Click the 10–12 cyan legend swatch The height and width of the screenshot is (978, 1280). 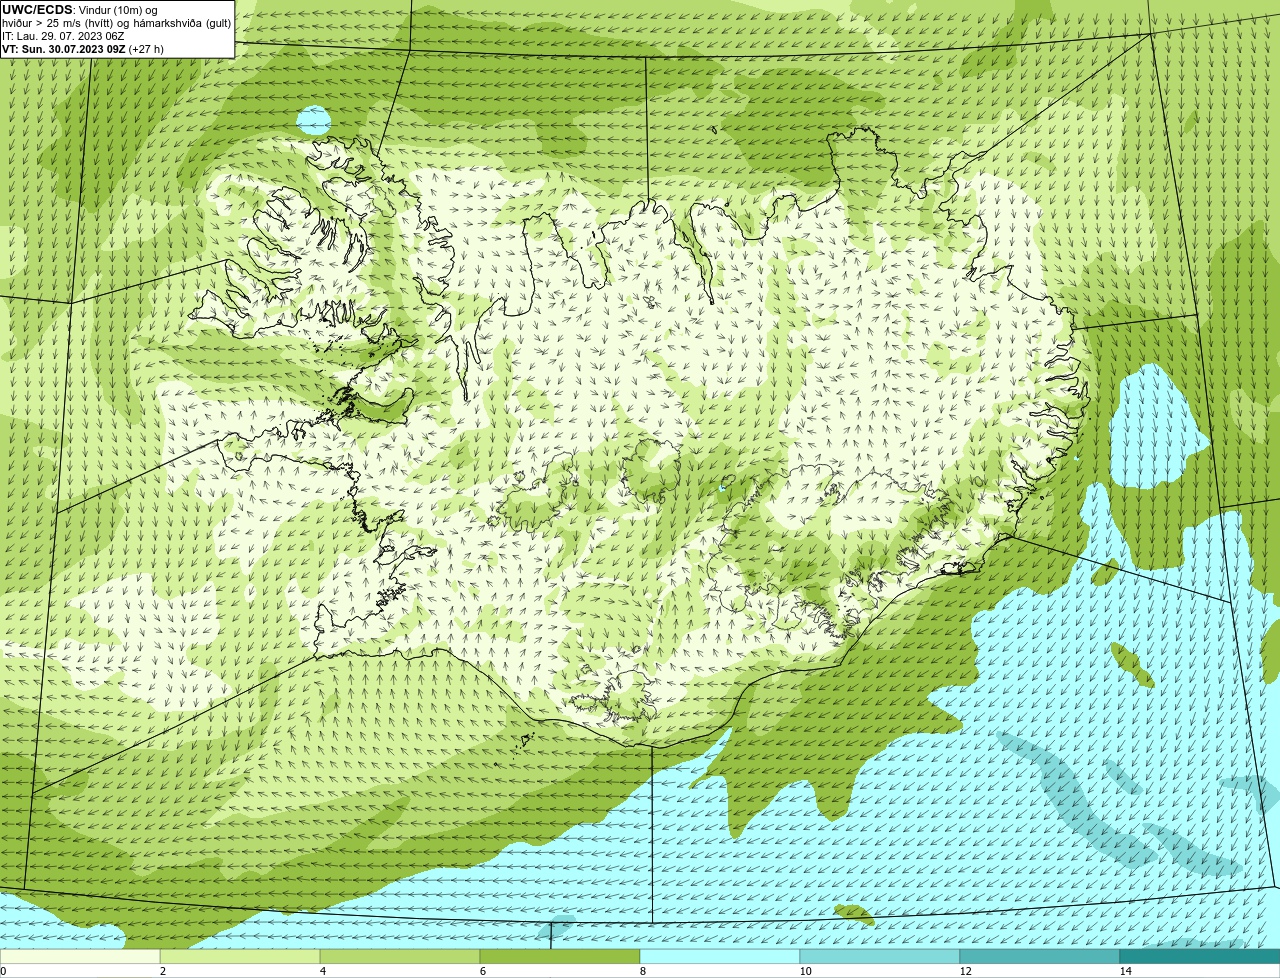click(880, 957)
